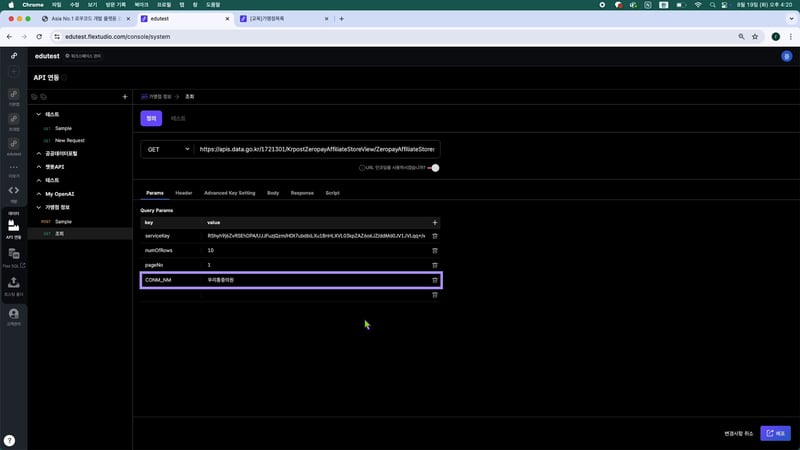The height and width of the screenshot is (450, 800).
Task: Click the help question mark icon
Action: point(9,440)
